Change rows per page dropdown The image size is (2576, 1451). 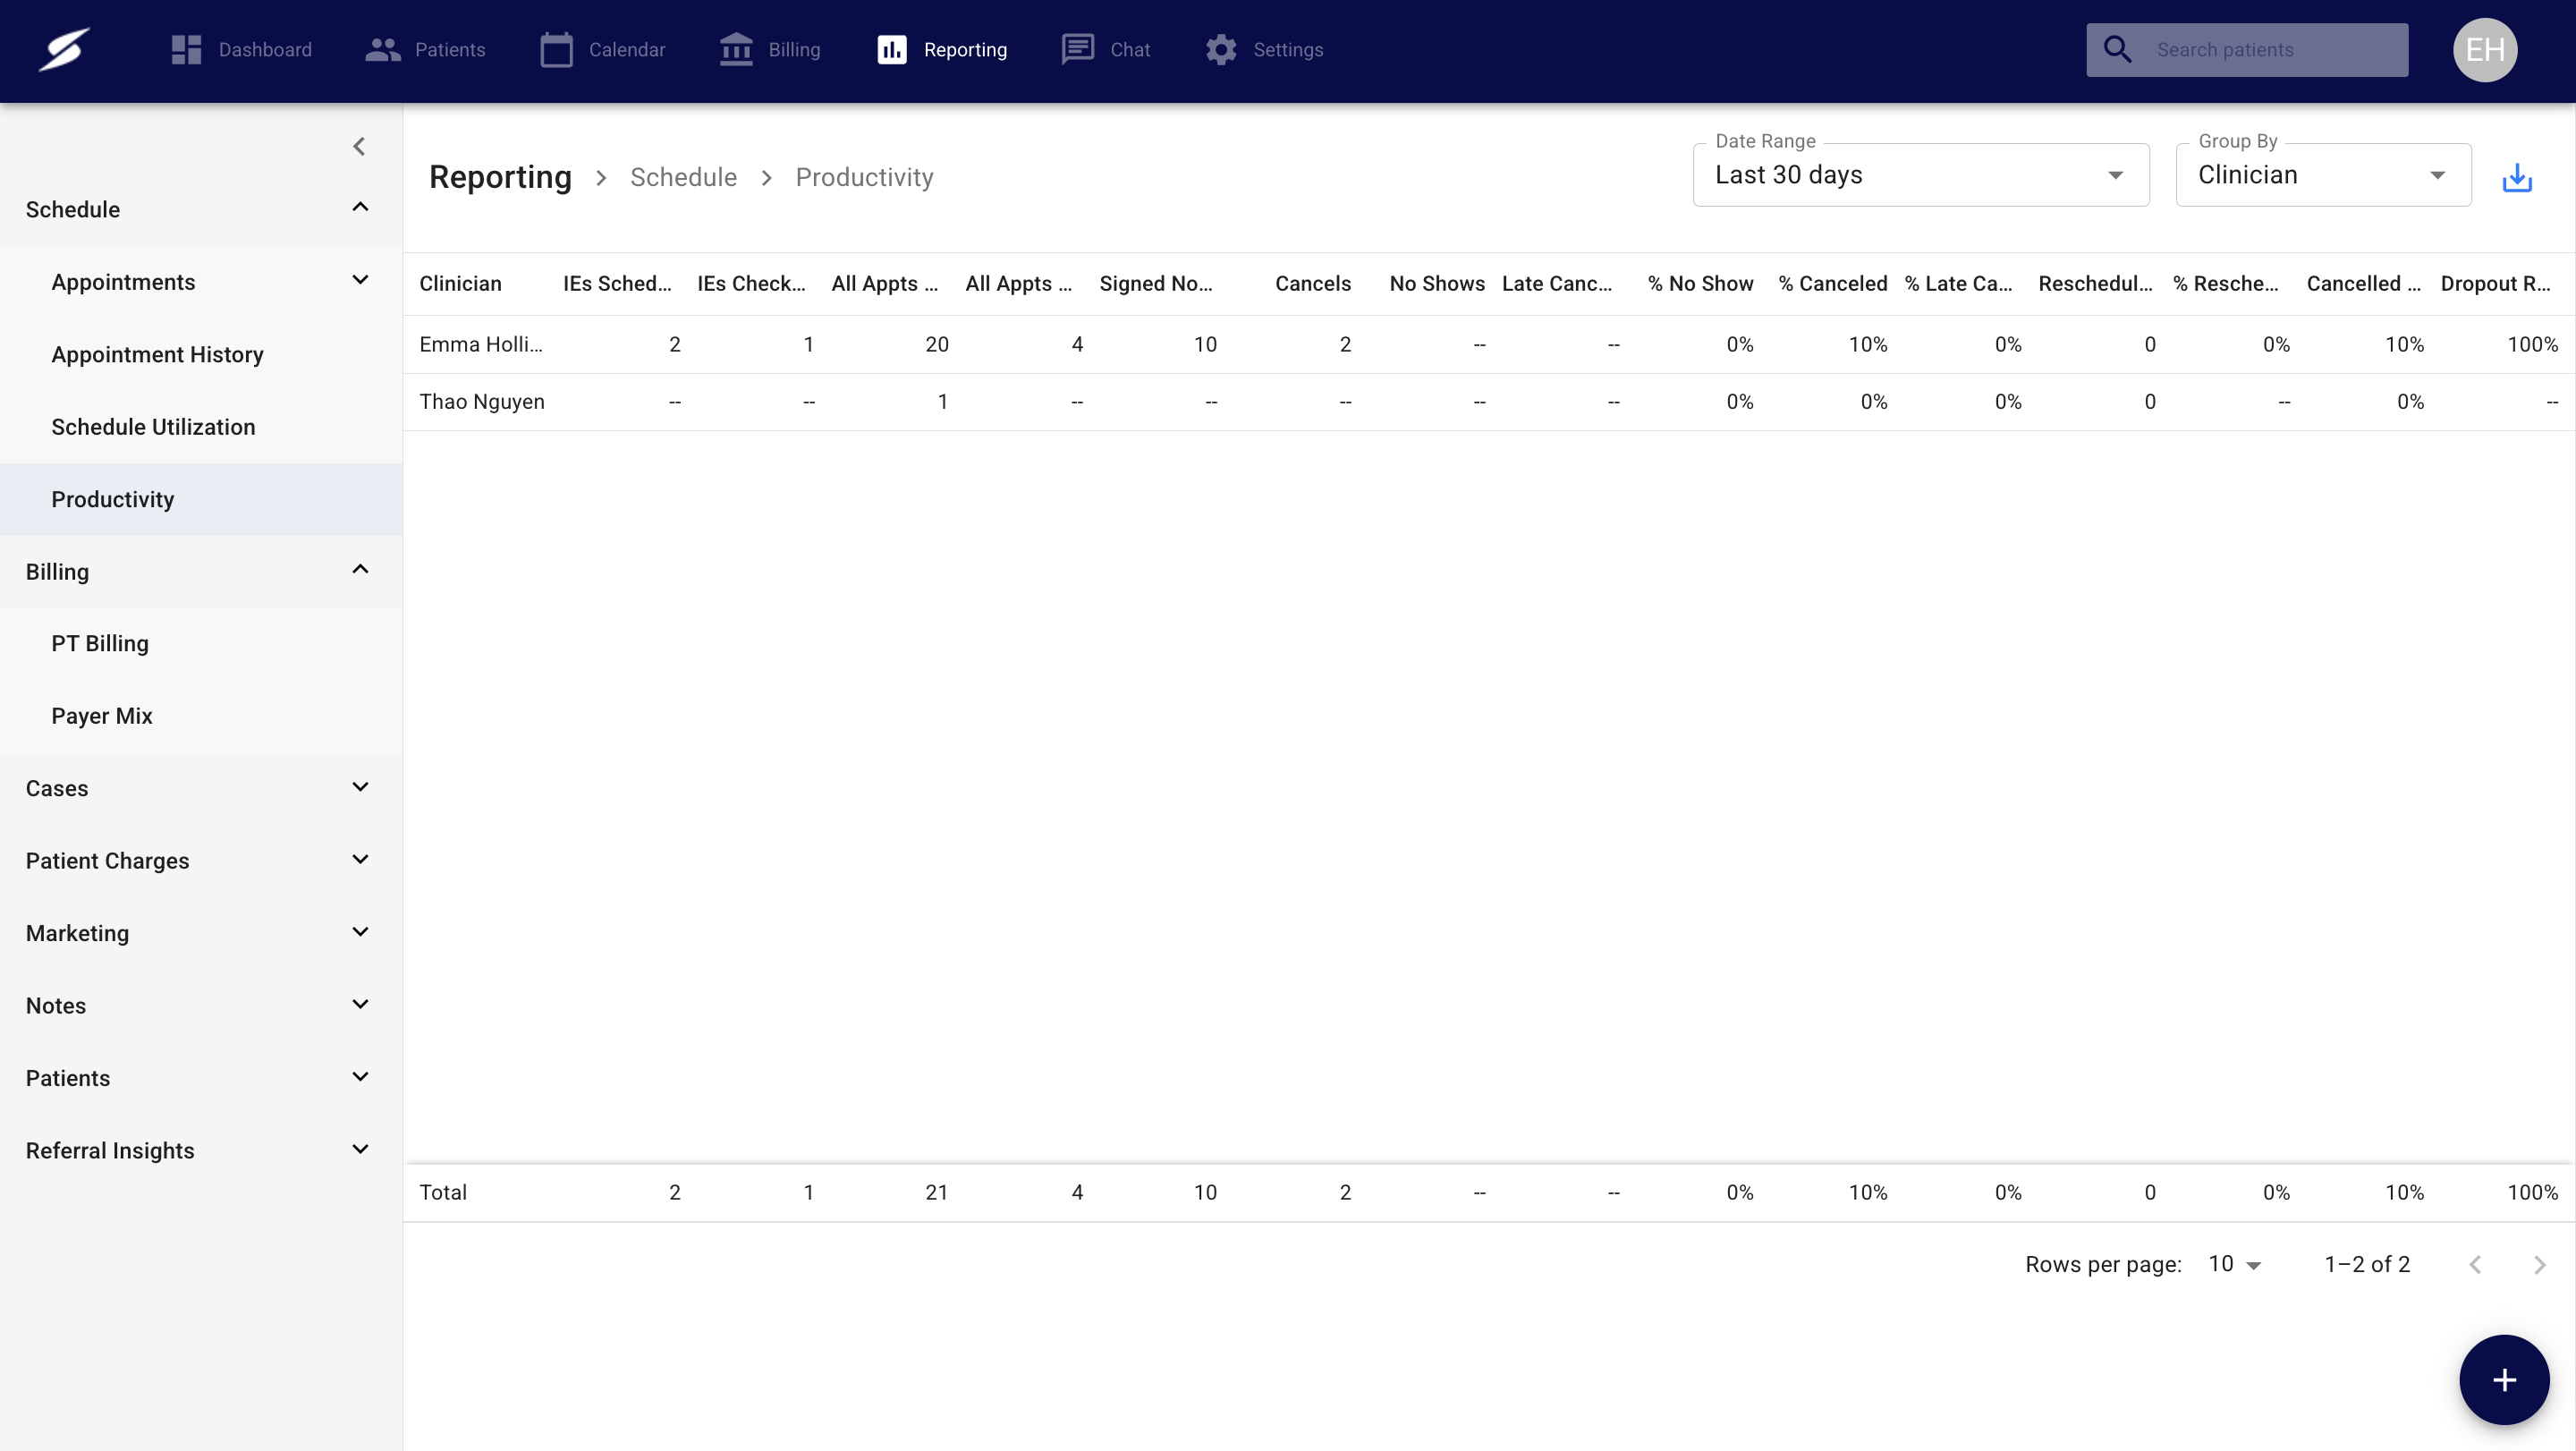point(2234,1264)
